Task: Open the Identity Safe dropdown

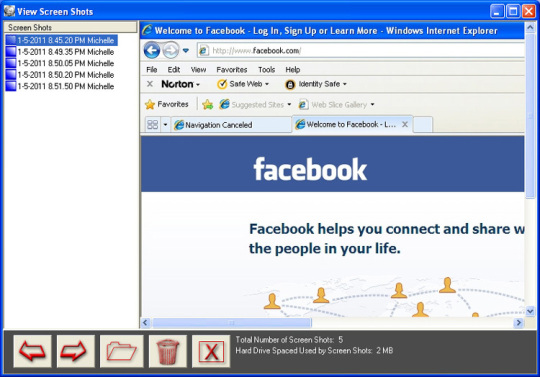Action: (316, 84)
